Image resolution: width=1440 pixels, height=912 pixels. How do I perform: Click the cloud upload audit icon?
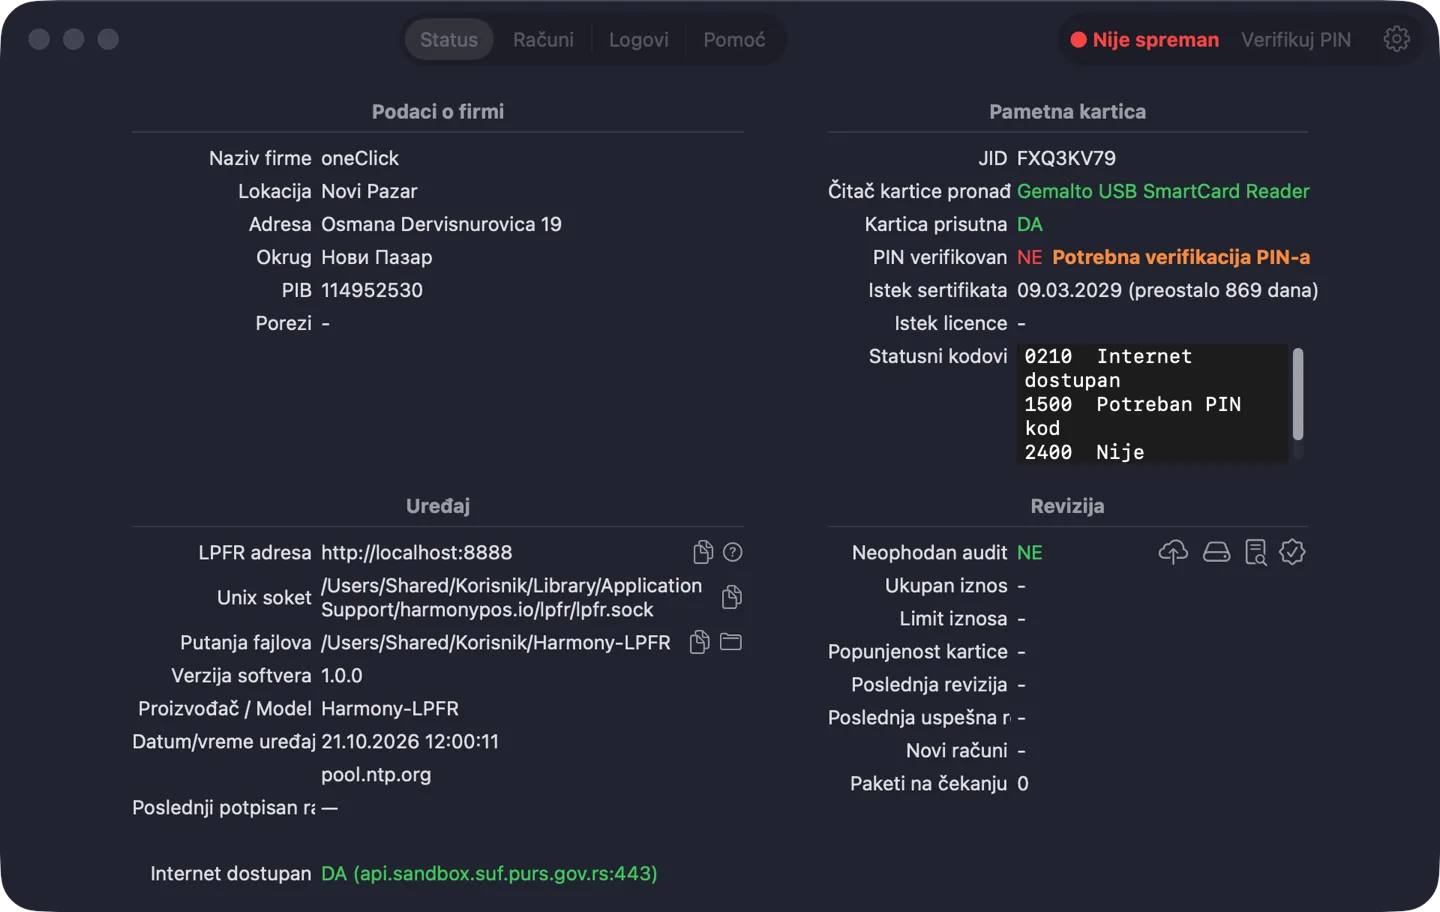point(1173,552)
